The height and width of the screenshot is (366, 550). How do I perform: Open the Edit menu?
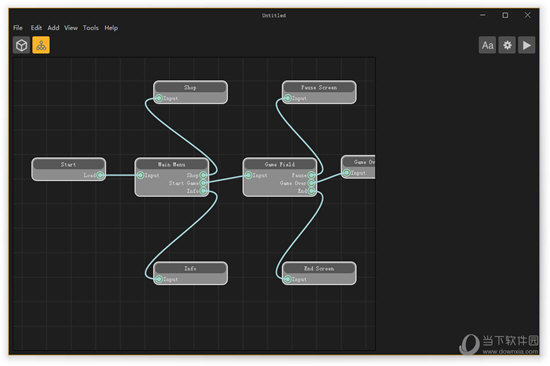36,28
